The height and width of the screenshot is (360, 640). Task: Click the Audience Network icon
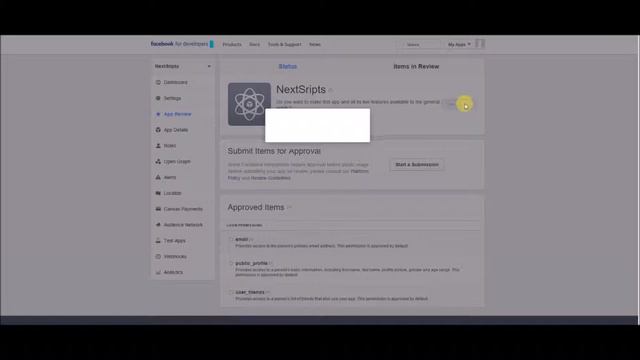tap(158, 225)
